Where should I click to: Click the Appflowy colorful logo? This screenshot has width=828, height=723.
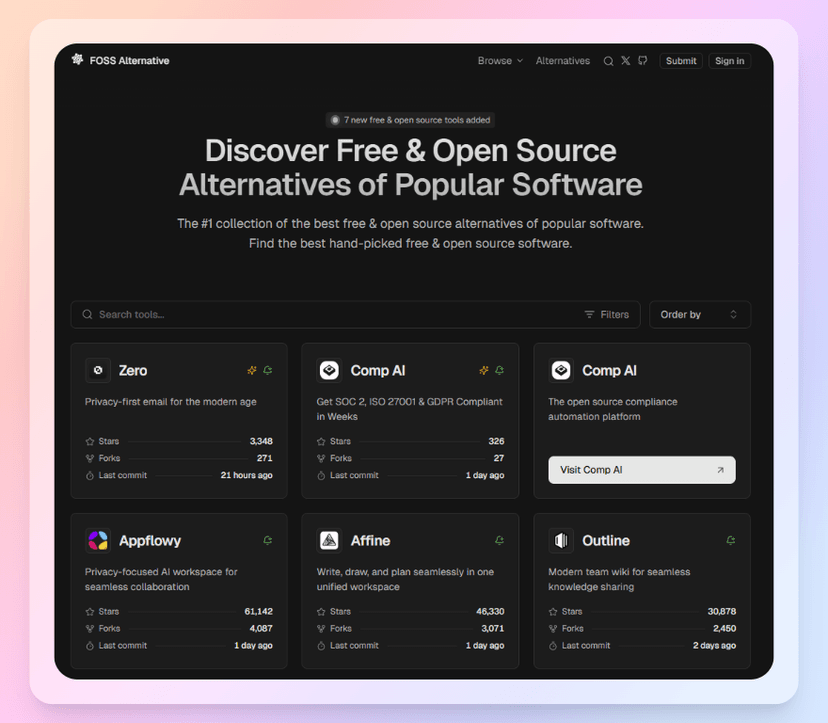point(98,540)
